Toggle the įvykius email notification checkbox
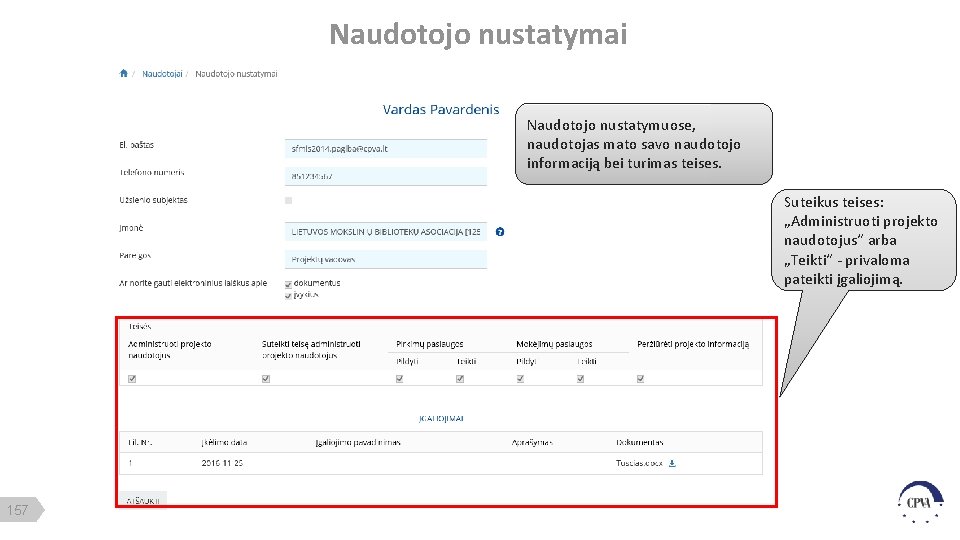This screenshot has height=540, width=960. pyautogui.click(x=288, y=296)
